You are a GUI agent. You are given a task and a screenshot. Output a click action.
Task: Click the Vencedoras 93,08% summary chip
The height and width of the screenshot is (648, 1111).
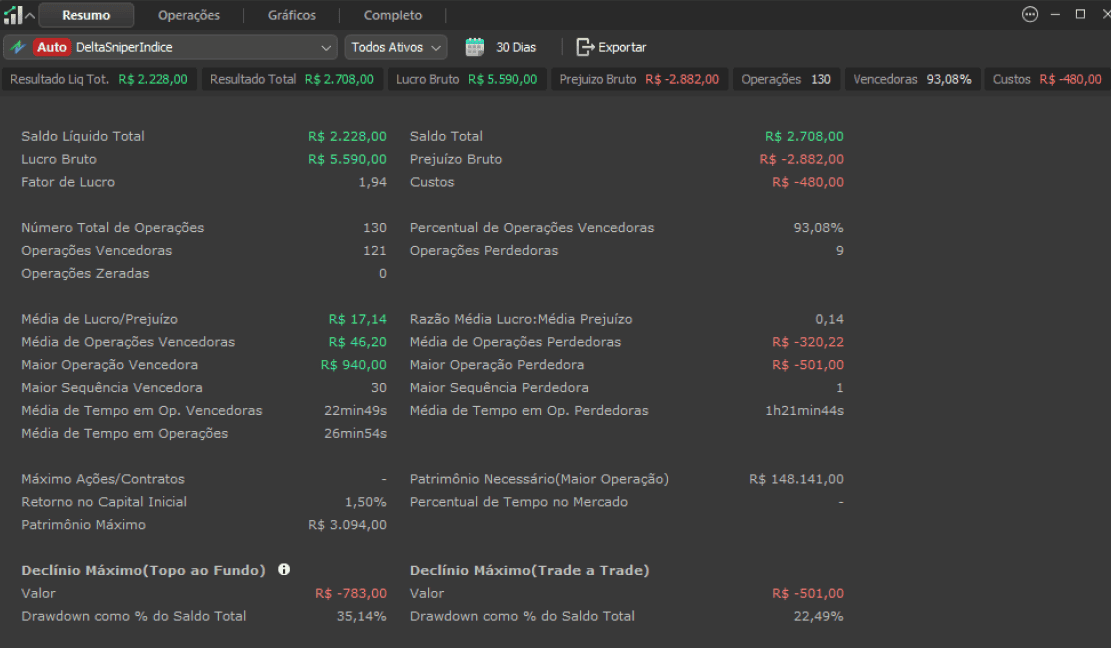pos(912,79)
